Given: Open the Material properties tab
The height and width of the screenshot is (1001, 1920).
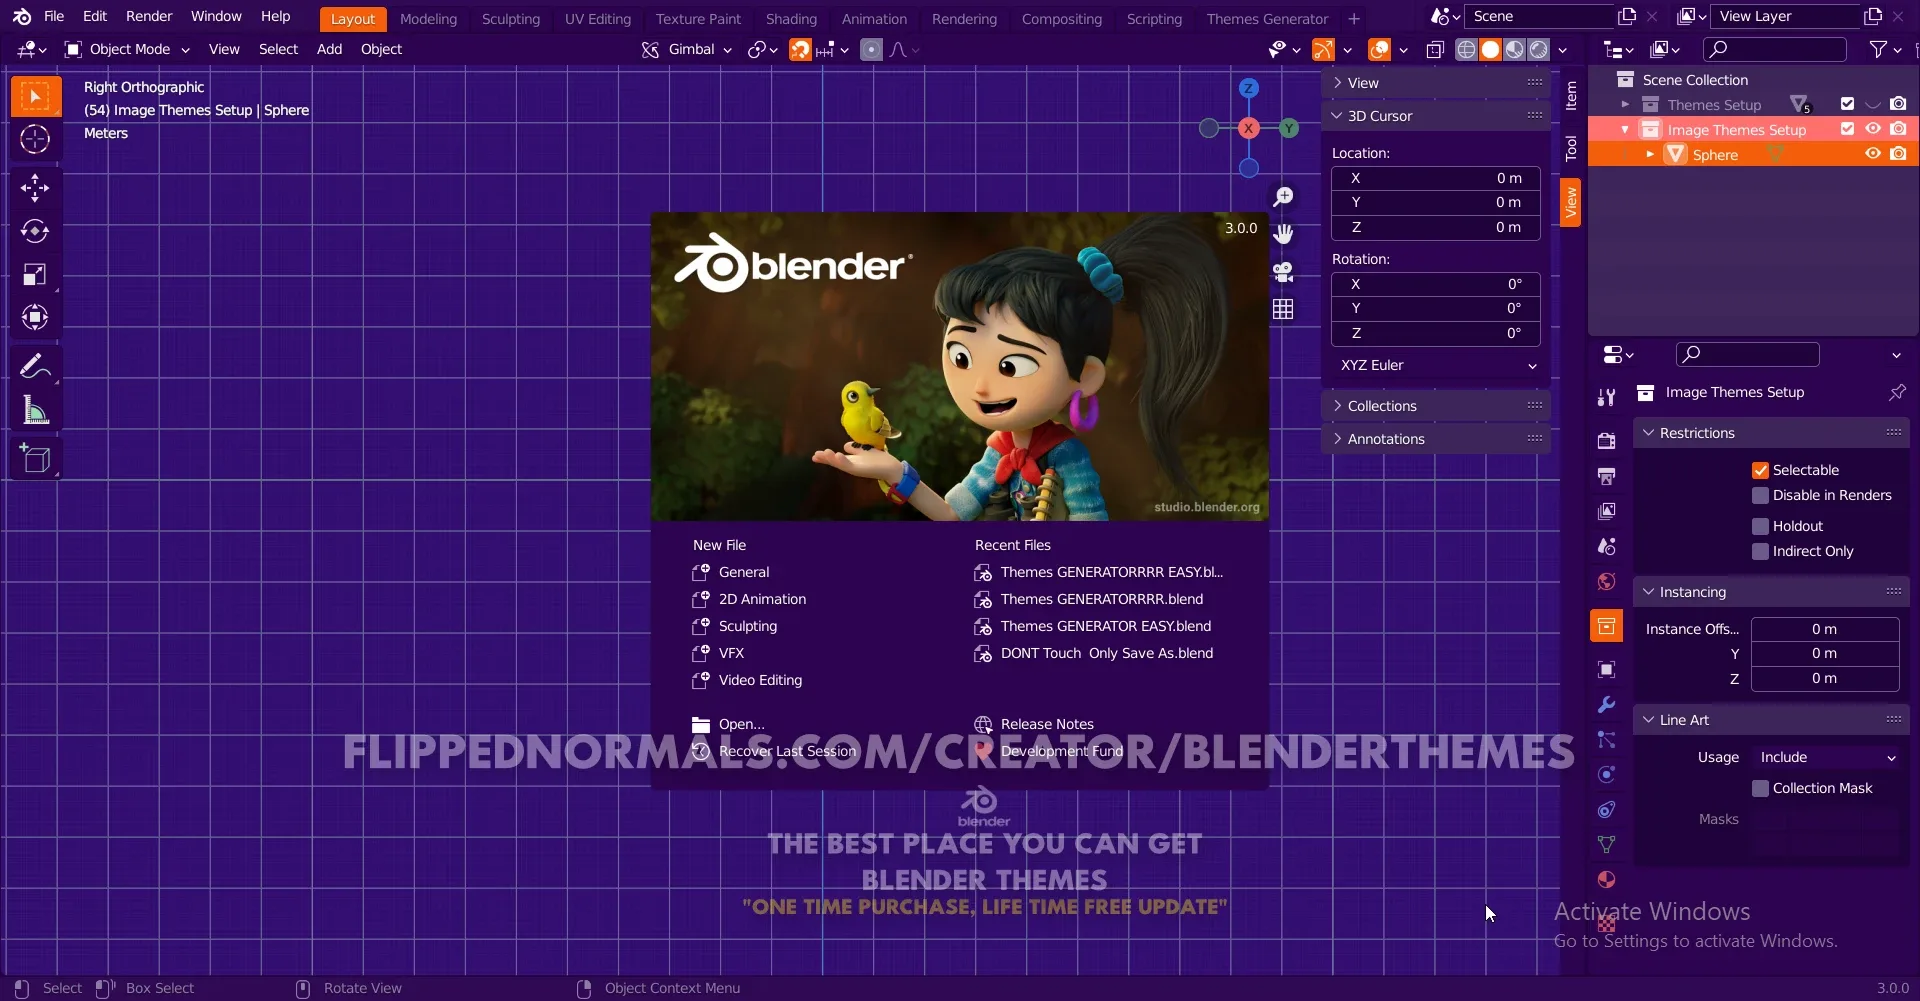Looking at the screenshot, I should pyautogui.click(x=1606, y=879).
